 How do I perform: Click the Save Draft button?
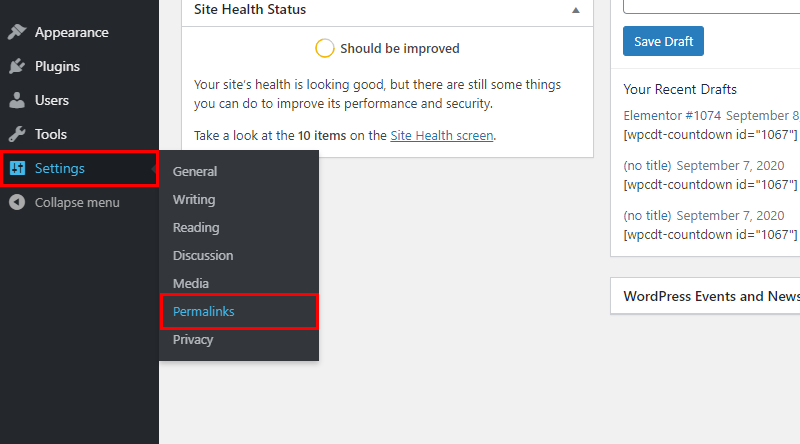pyautogui.click(x=663, y=41)
